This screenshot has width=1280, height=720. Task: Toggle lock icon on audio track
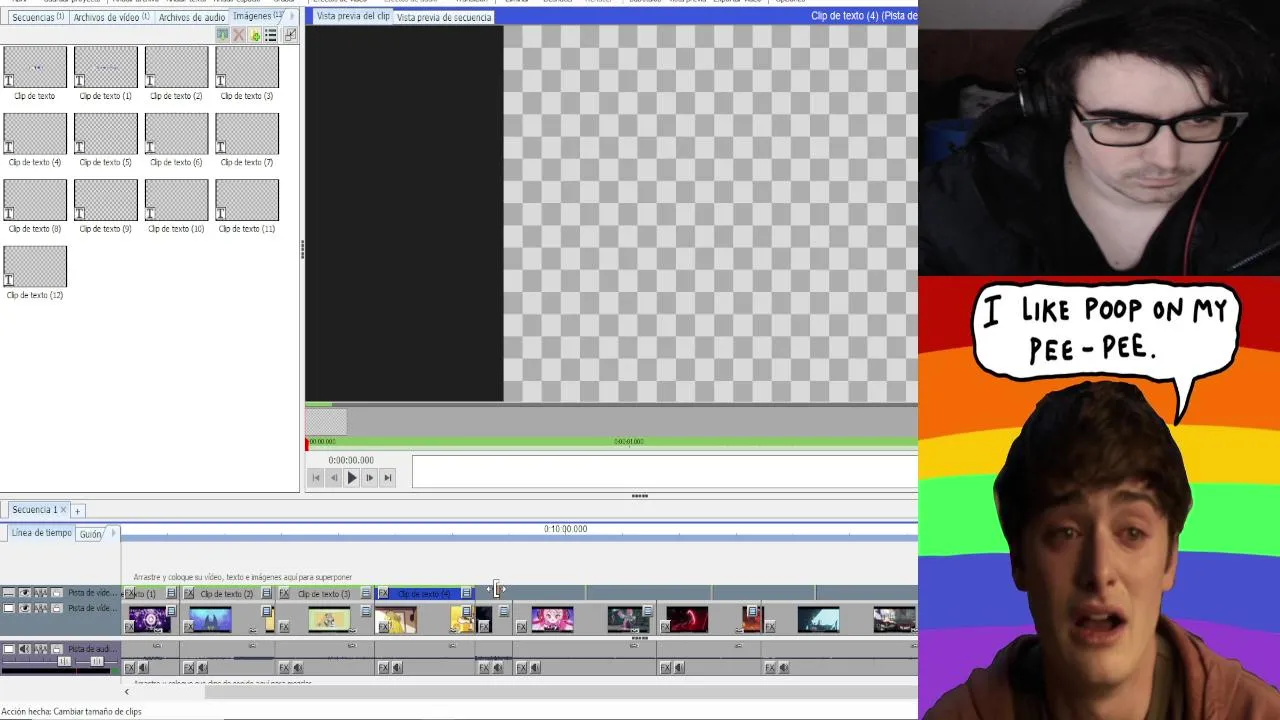tap(57, 649)
